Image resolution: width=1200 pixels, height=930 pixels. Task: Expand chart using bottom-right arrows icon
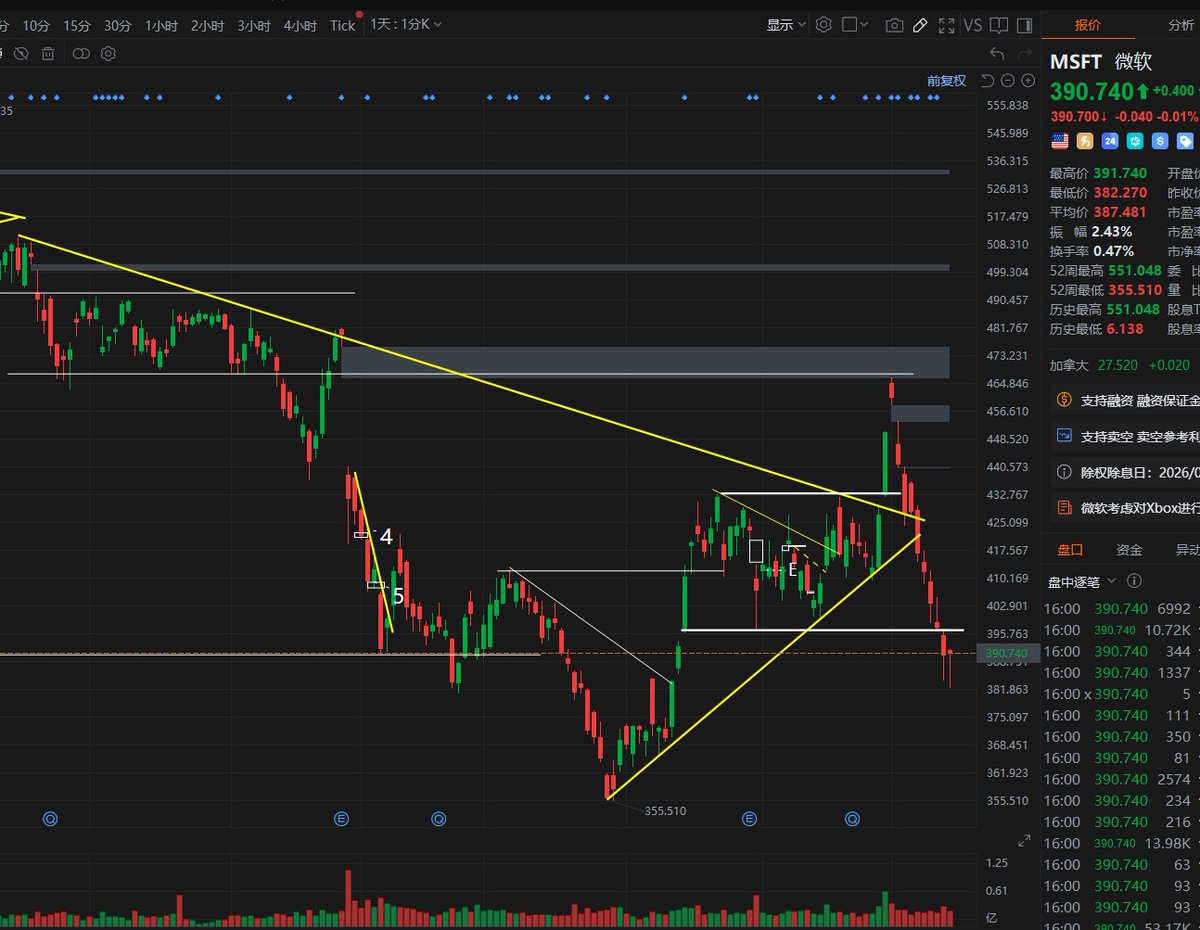[1023, 842]
